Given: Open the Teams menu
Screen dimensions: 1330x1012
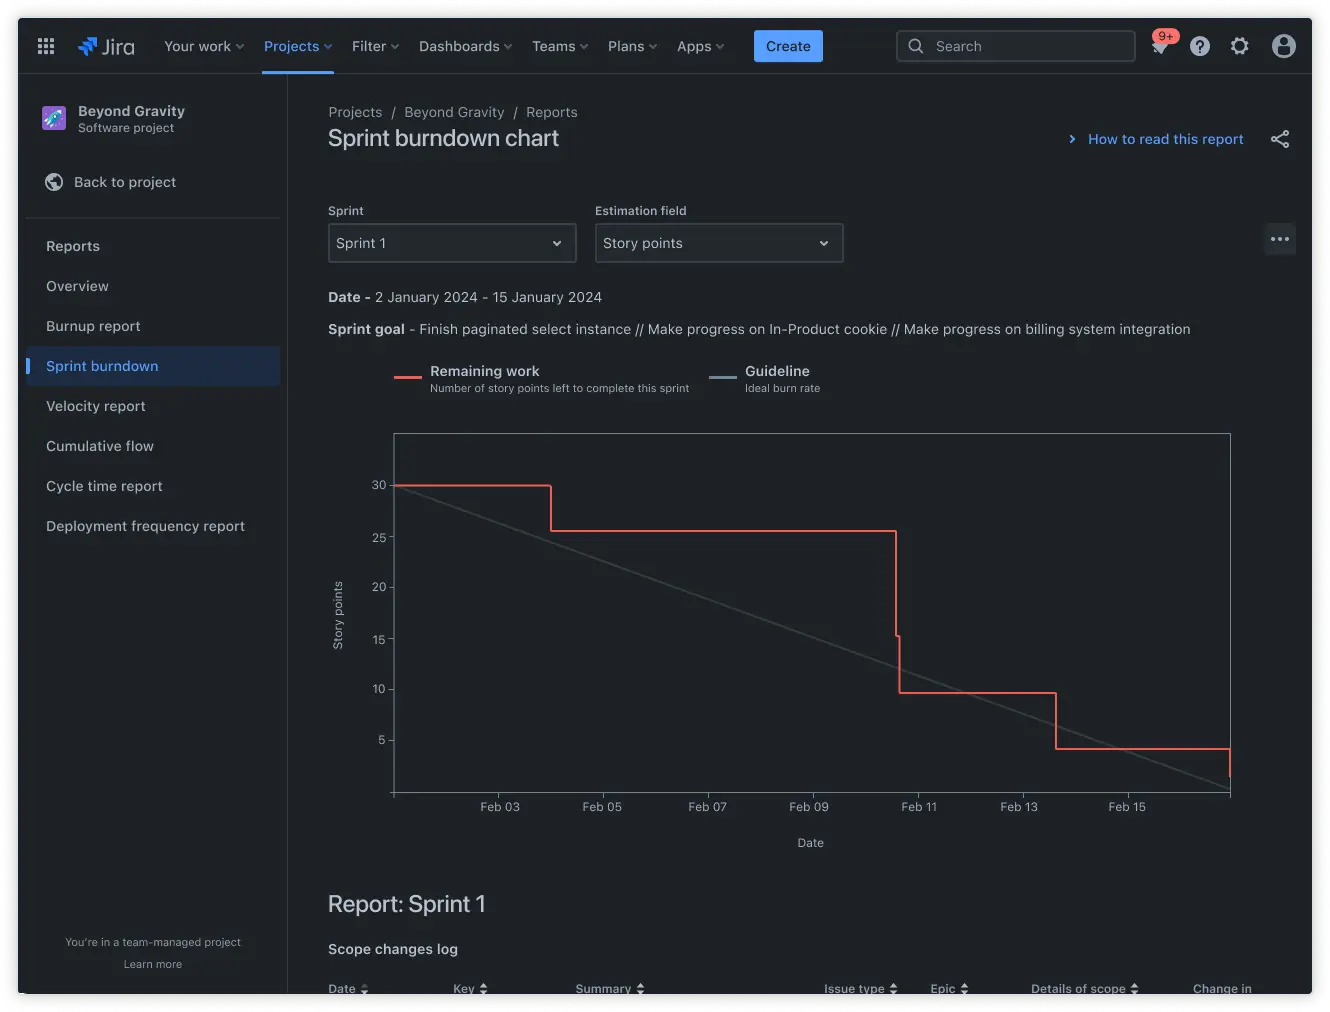Looking at the screenshot, I should click(560, 46).
